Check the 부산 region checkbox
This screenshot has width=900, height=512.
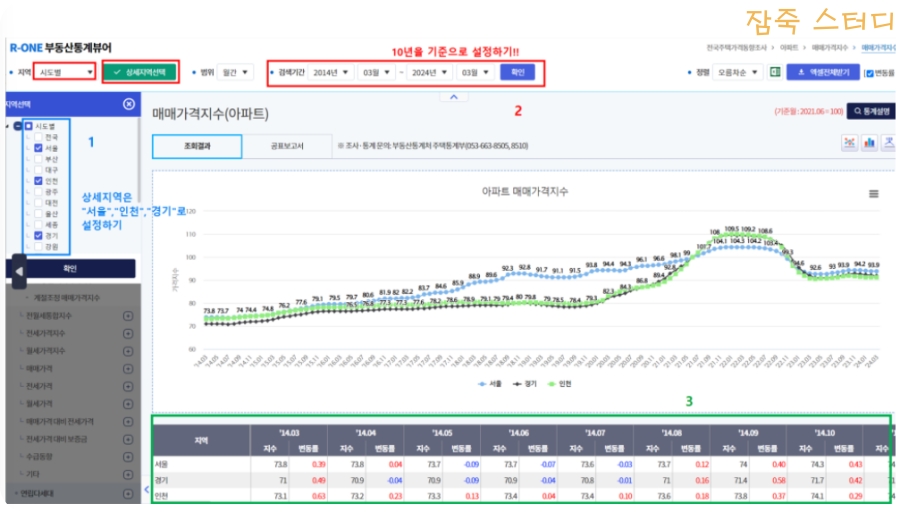point(38,159)
